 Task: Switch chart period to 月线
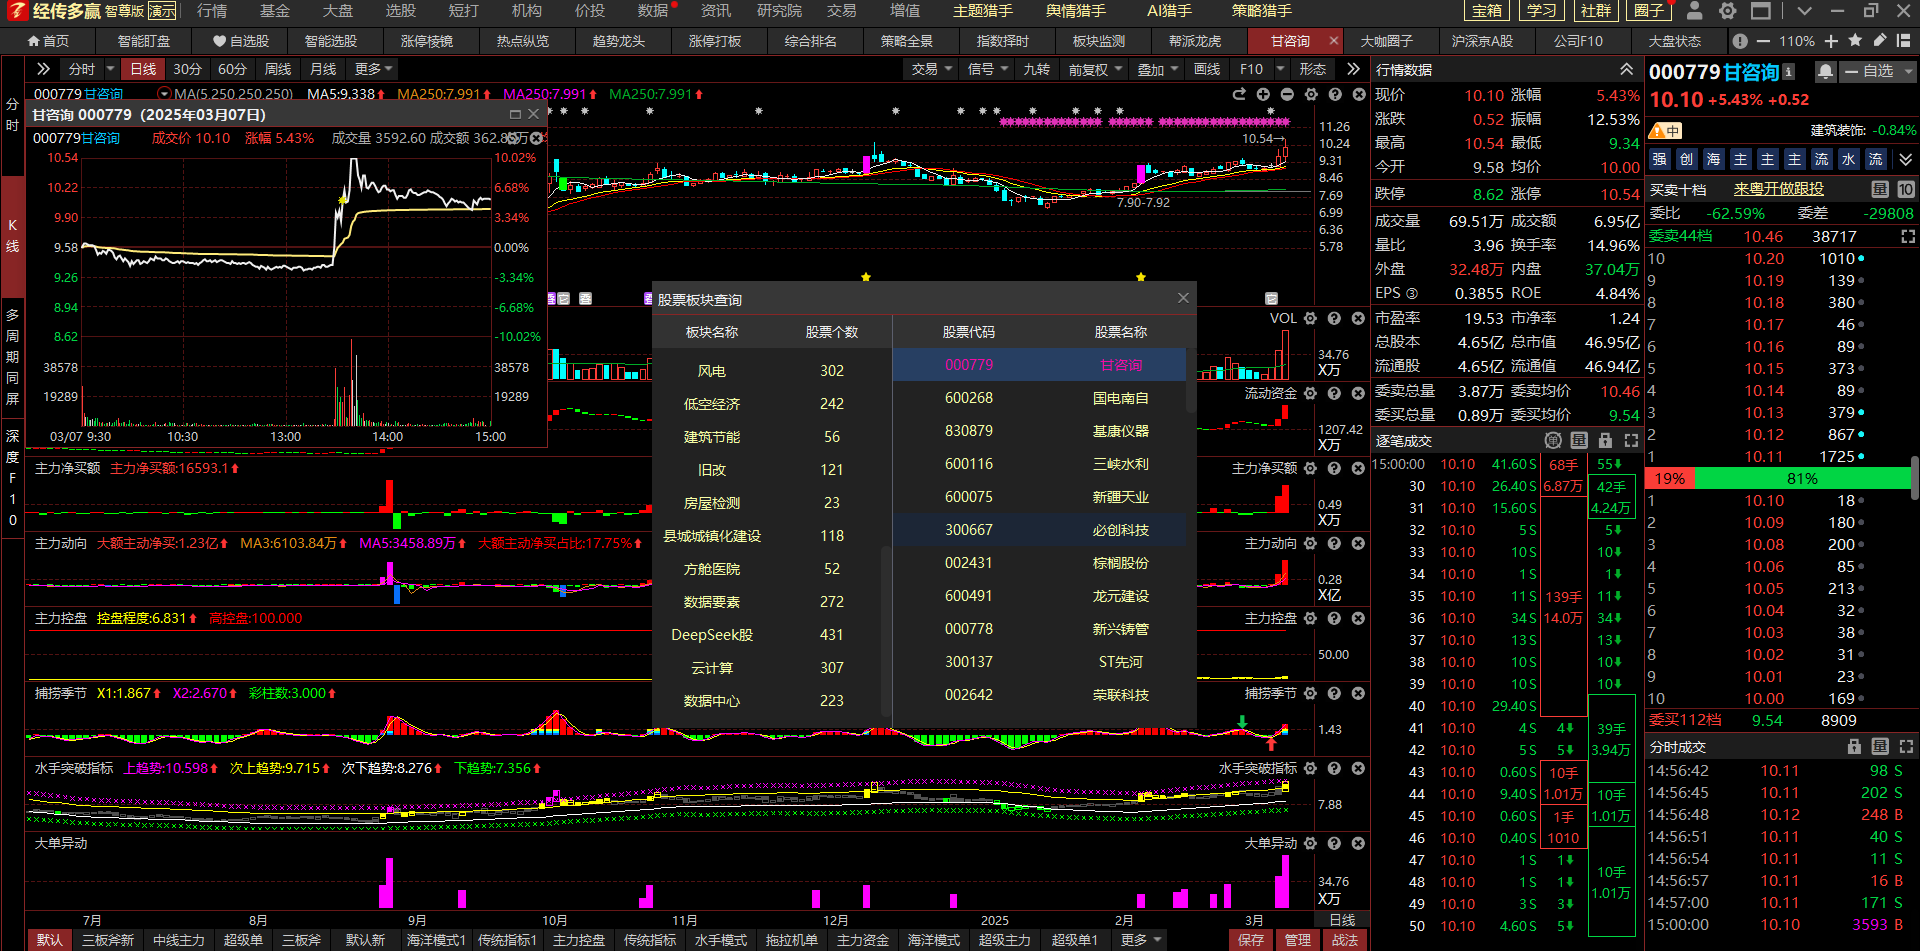click(322, 69)
